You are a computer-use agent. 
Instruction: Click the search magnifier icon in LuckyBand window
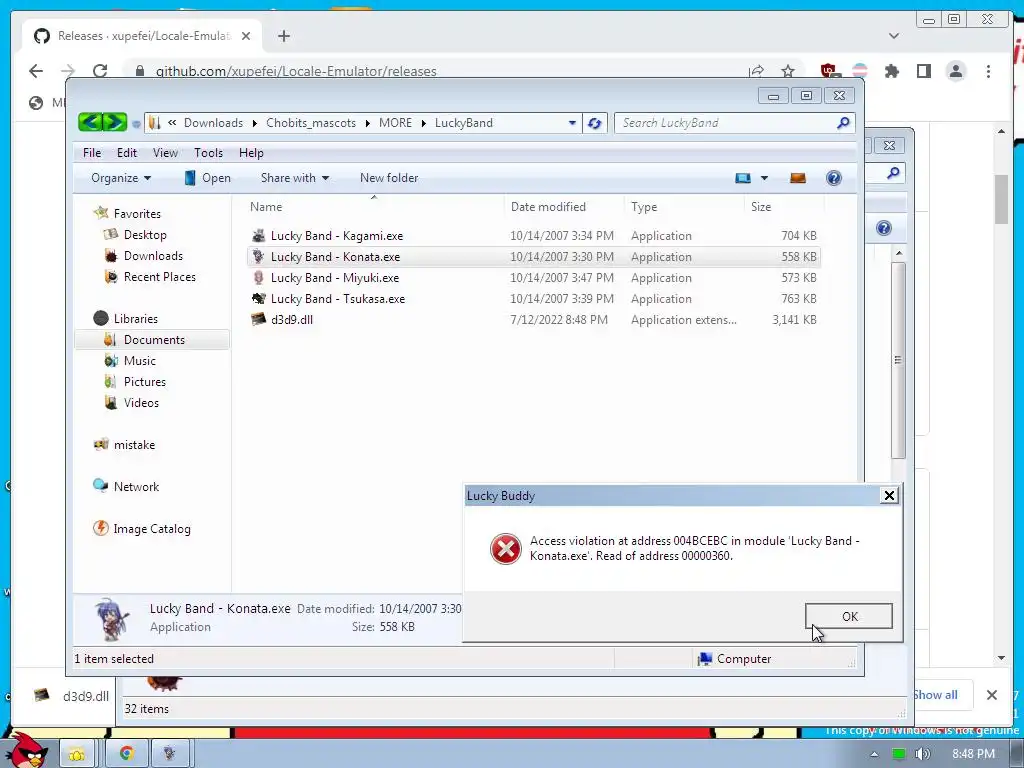pos(843,123)
